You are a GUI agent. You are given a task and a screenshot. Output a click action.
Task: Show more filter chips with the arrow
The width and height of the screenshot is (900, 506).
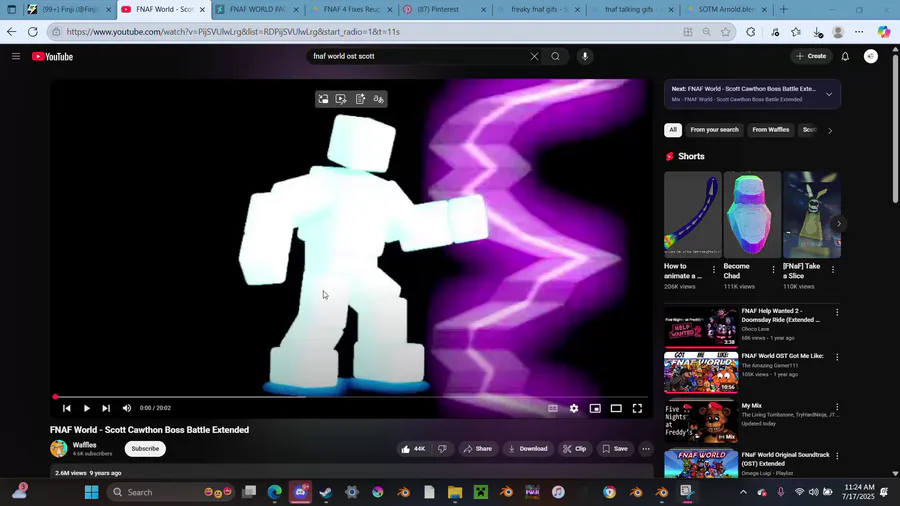tap(829, 131)
